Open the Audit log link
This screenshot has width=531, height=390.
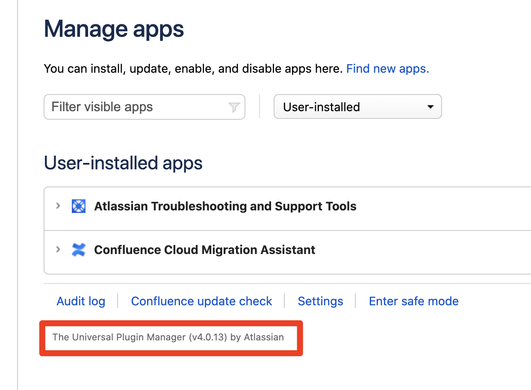click(81, 301)
